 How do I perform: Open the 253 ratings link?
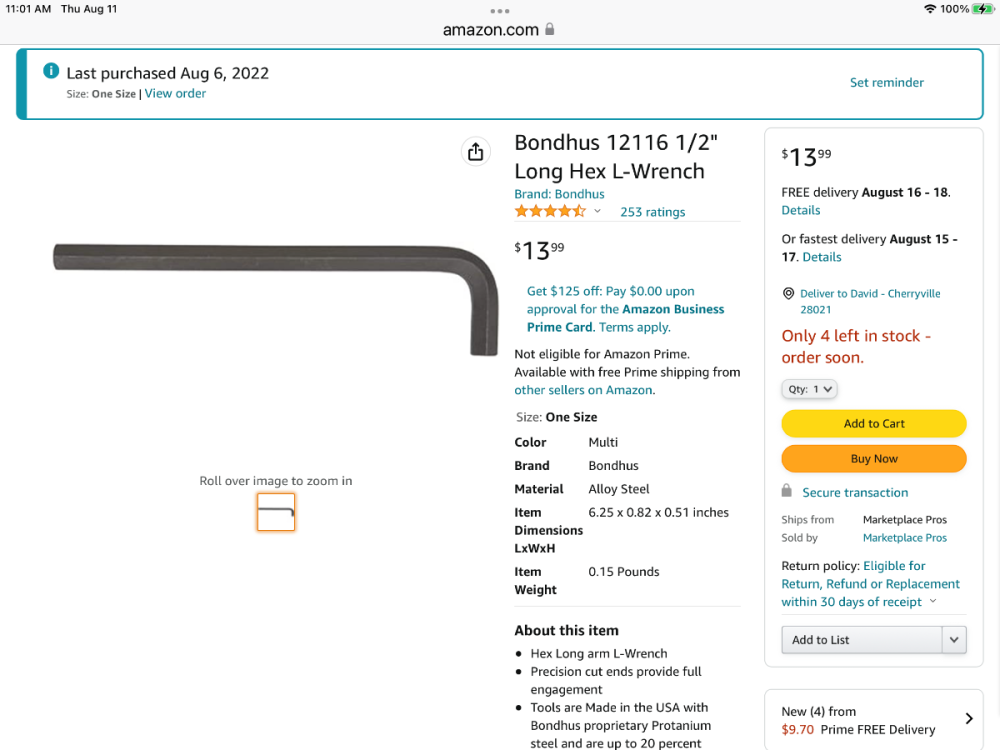tap(652, 212)
